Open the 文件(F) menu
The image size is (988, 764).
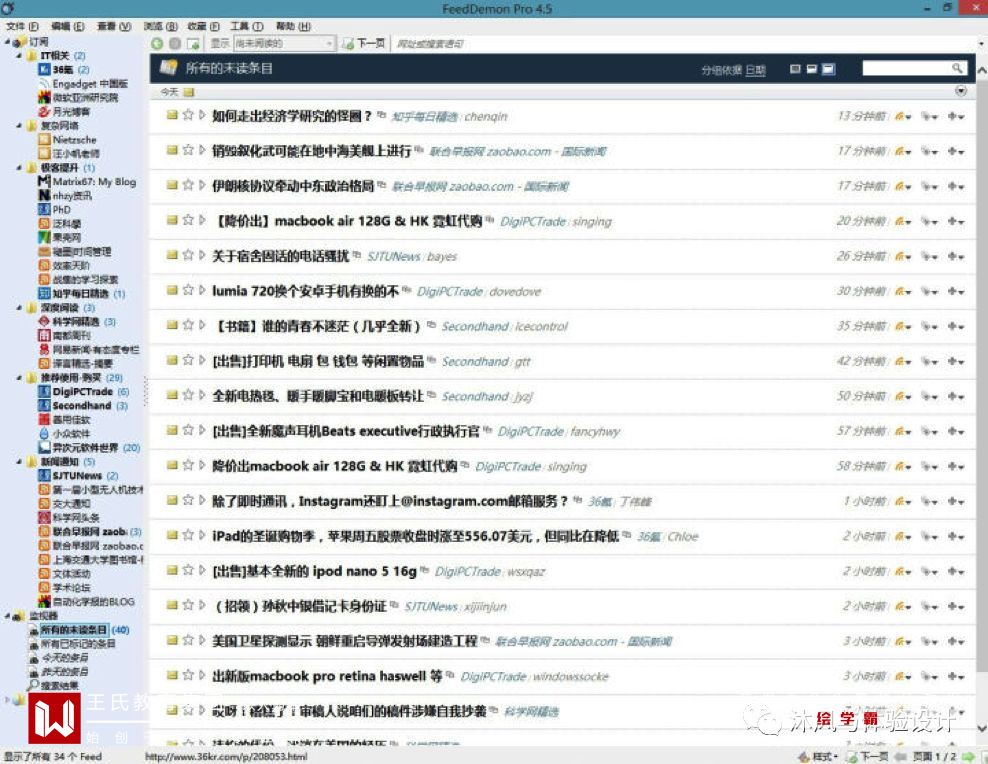click(22, 26)
